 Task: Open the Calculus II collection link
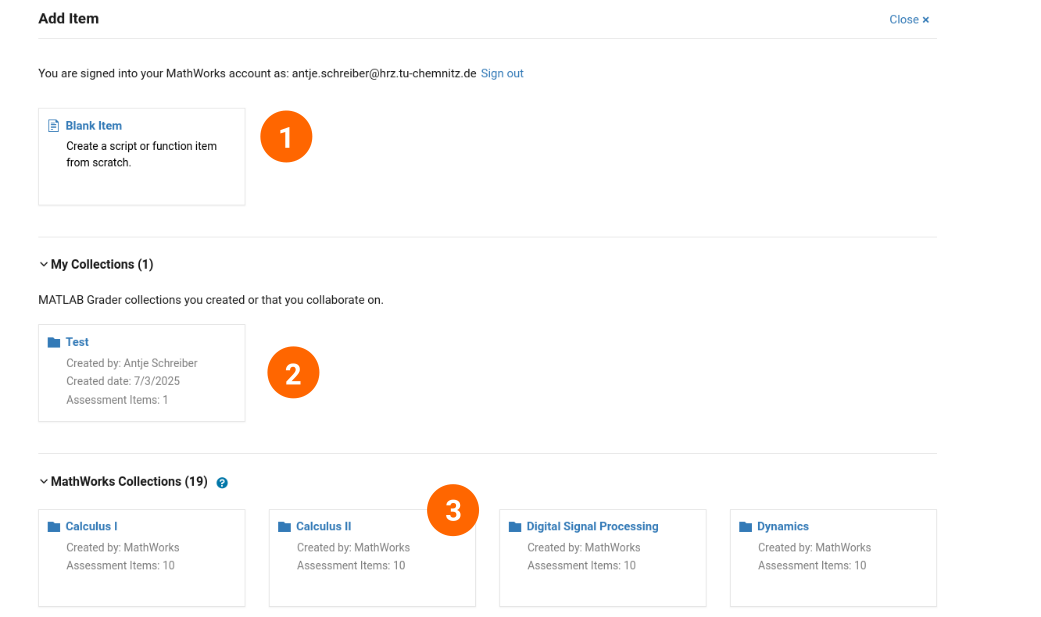[x=323, y=526]
